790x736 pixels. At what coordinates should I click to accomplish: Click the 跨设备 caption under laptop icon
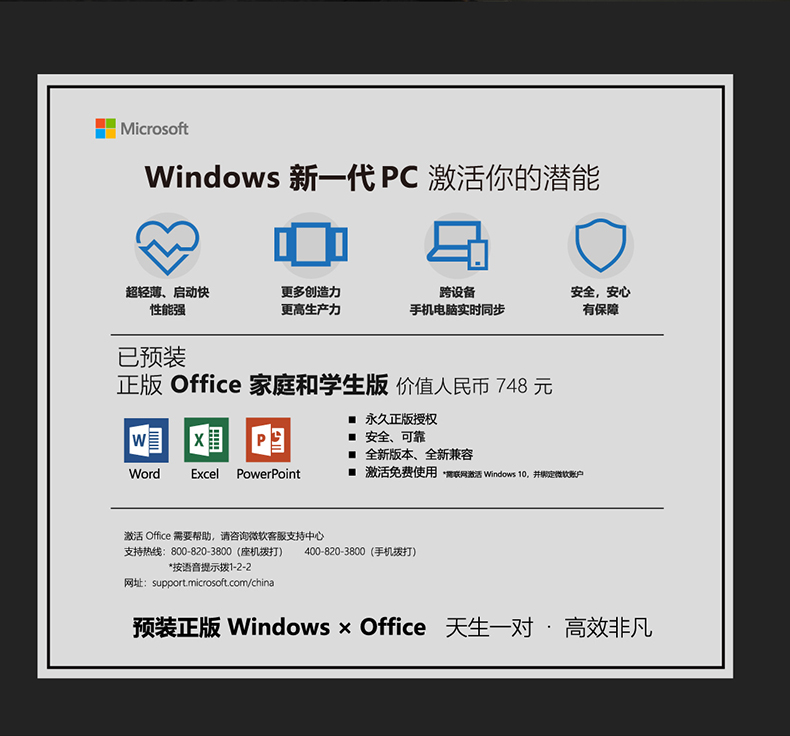pyautogui.click(x=457, y=292)
